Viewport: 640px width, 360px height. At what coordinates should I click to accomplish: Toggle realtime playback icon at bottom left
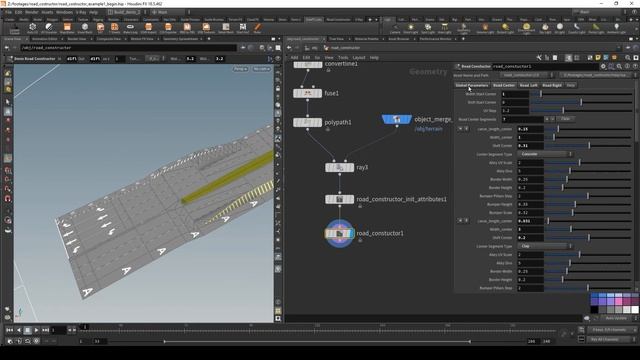10,341
